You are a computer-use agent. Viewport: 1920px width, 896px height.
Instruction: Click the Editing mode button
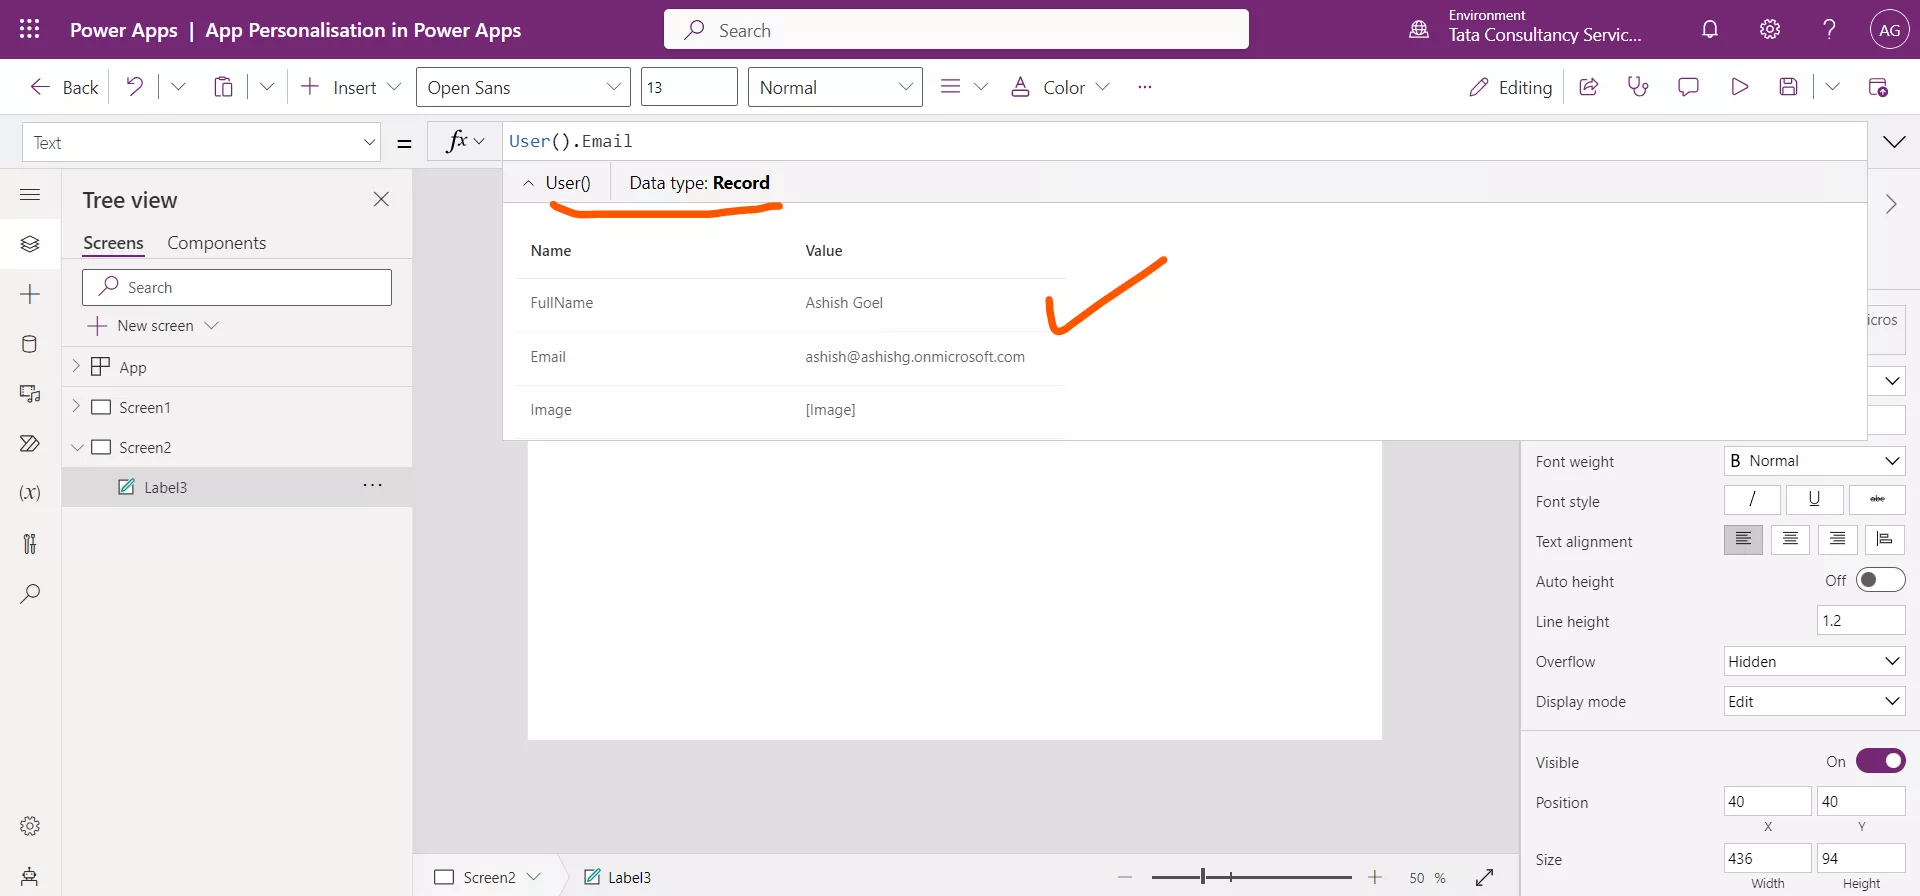coord(1510,87)
